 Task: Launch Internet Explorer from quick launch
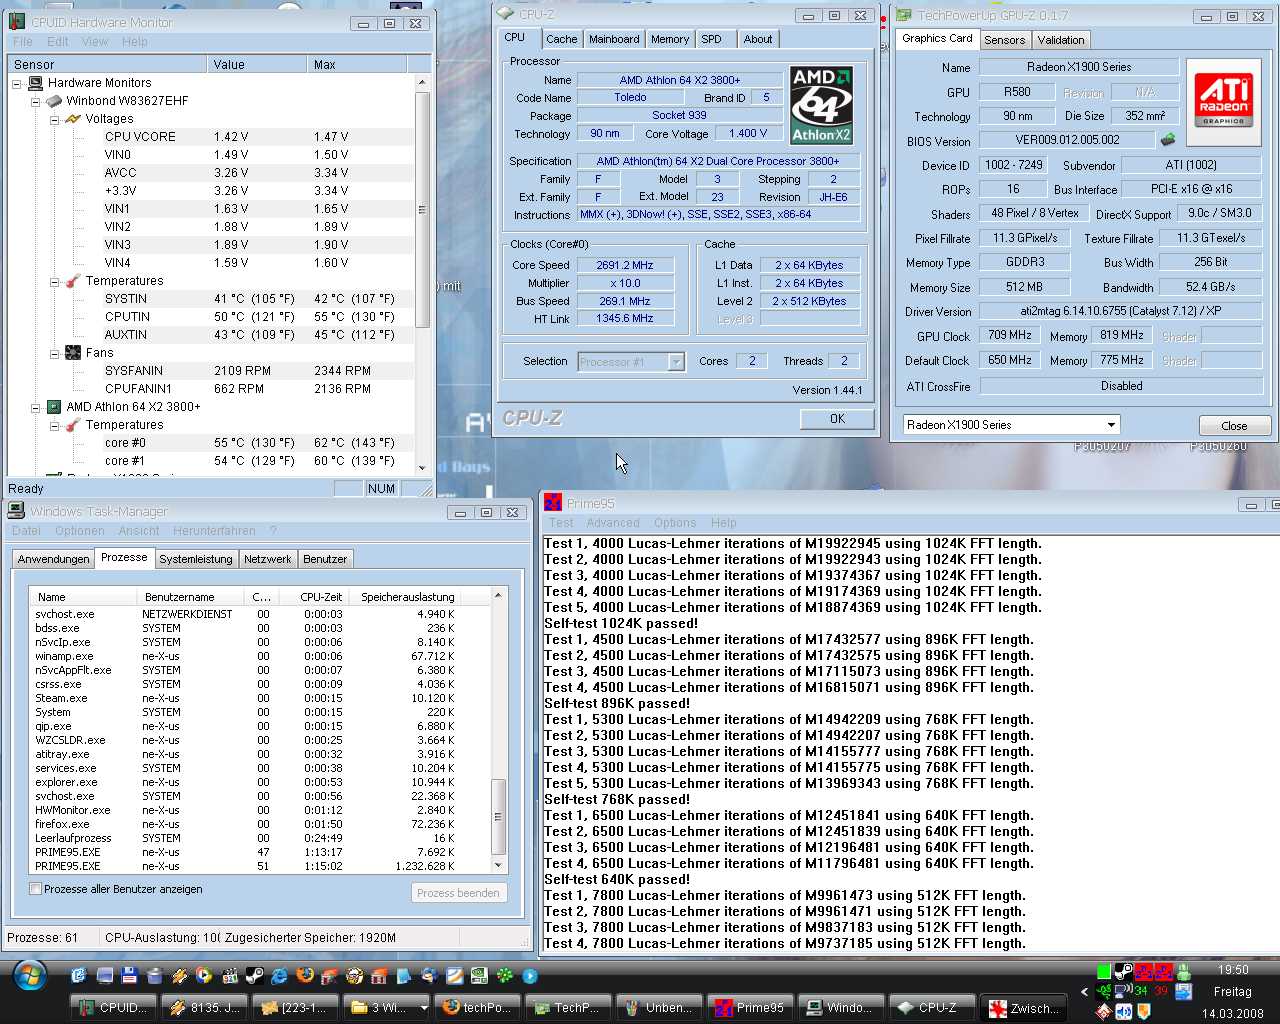click(279, 975)
